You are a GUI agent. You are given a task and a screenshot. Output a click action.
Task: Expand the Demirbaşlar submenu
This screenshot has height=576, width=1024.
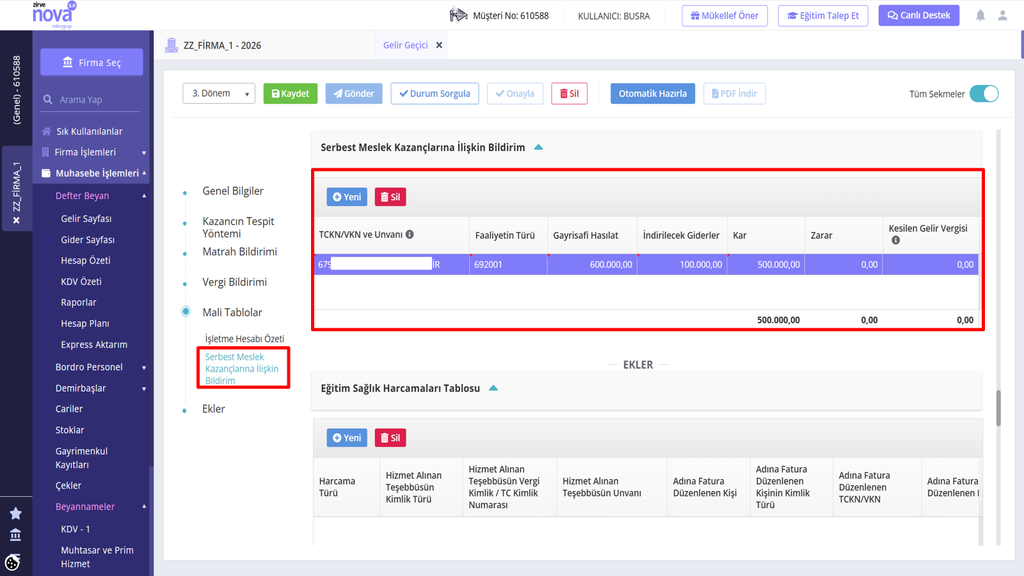point(101,388)
